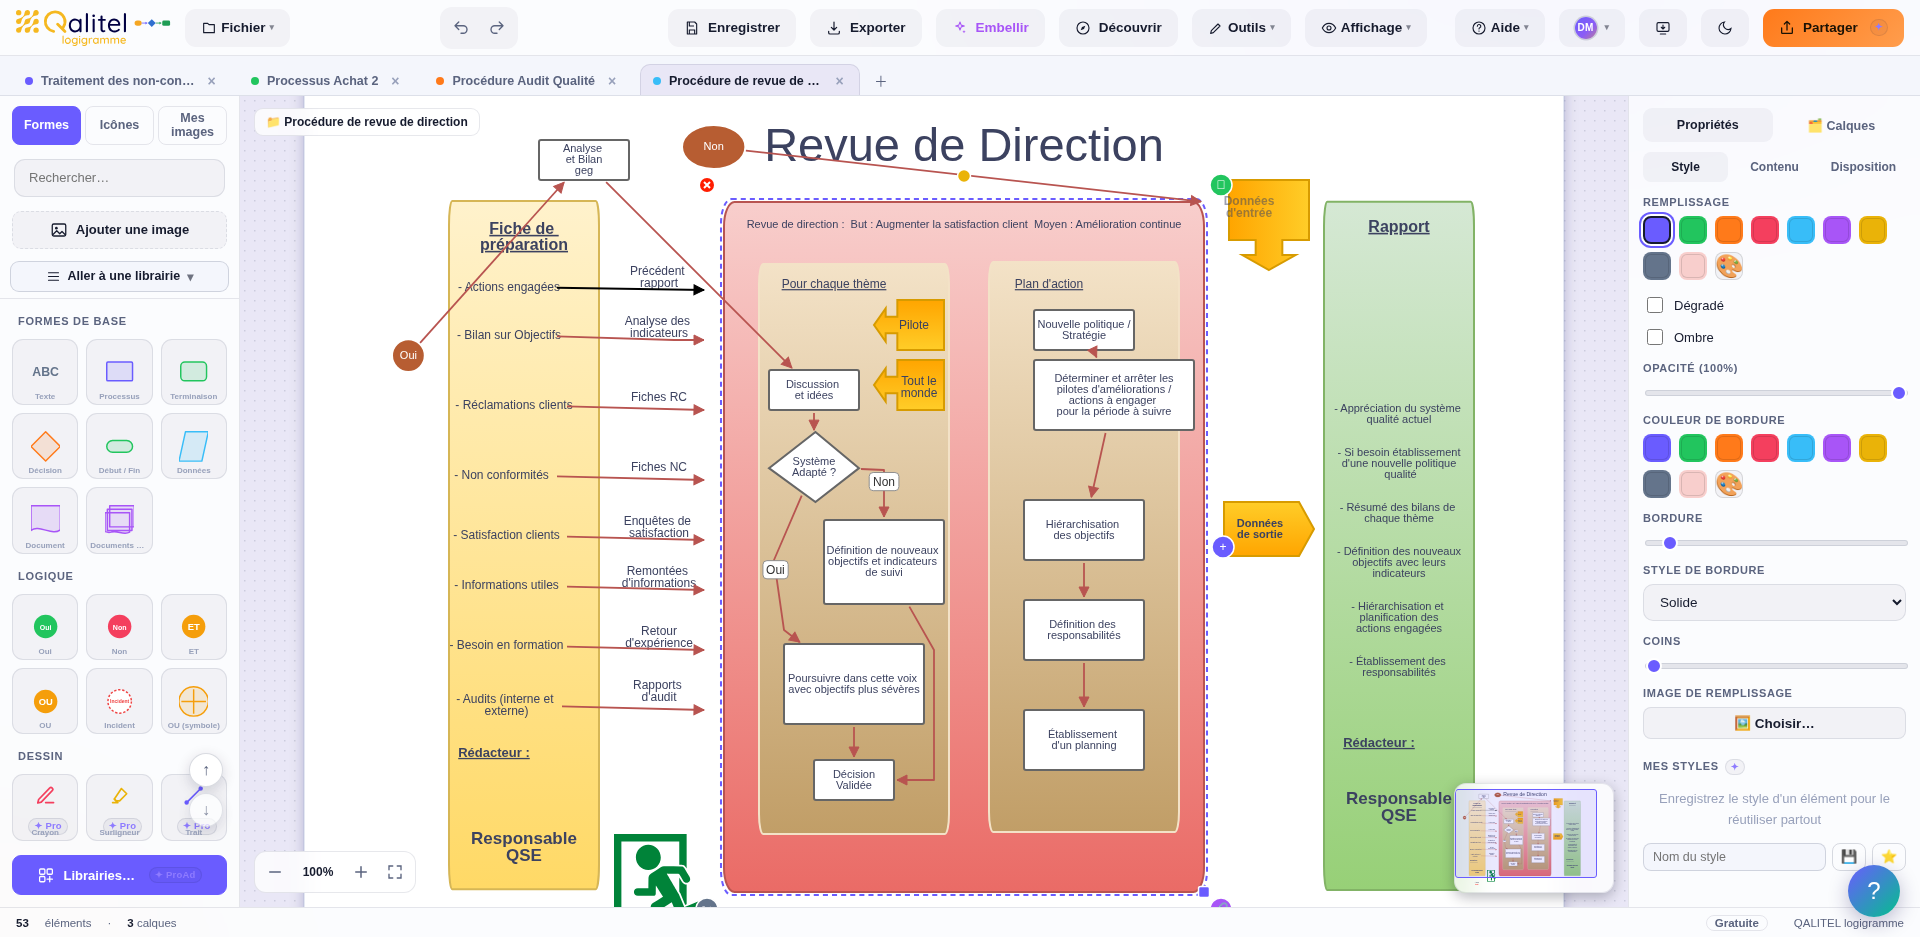The width and height of the screenshot is (1920, 937).
Task: Zoom in with the plus icon
Action: (x=361, y=872)
